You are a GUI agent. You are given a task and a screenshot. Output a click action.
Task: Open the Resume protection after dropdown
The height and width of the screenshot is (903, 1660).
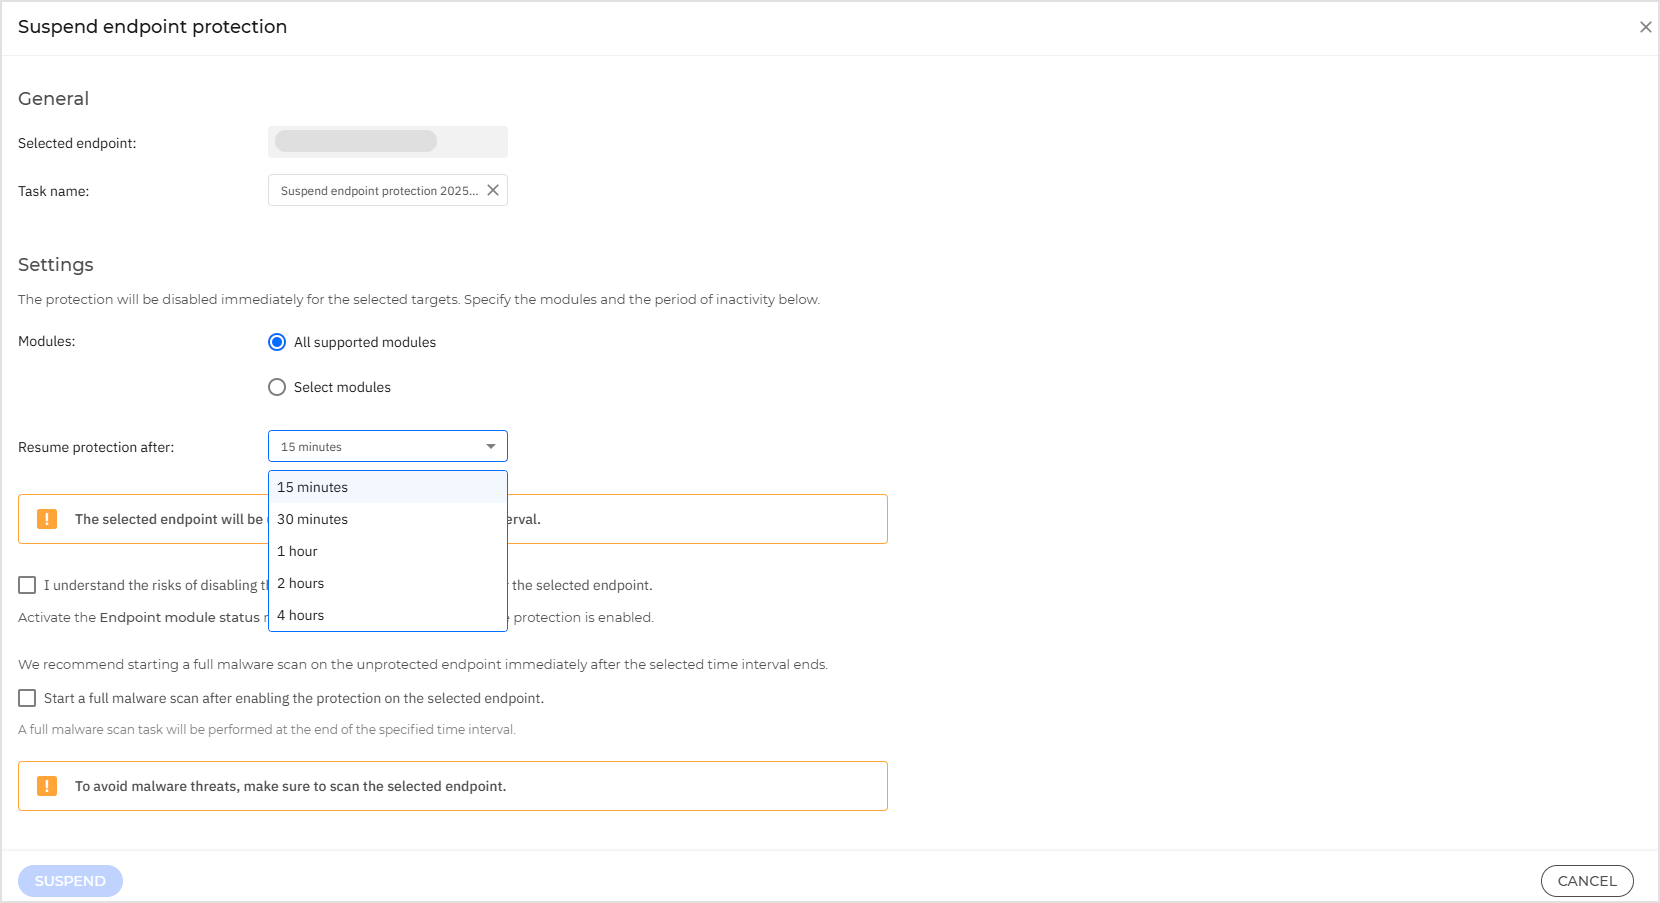(387, 446)
